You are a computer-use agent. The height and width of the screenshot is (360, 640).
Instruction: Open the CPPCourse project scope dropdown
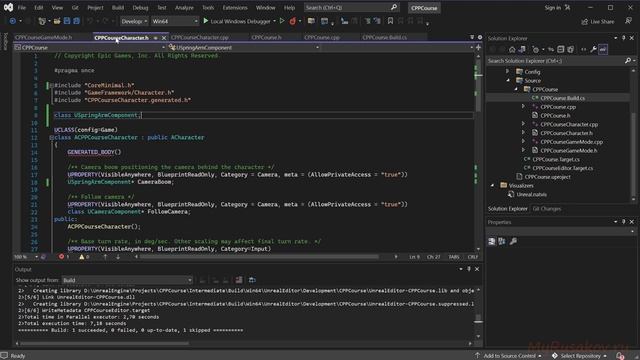click(x=90, y=48)
